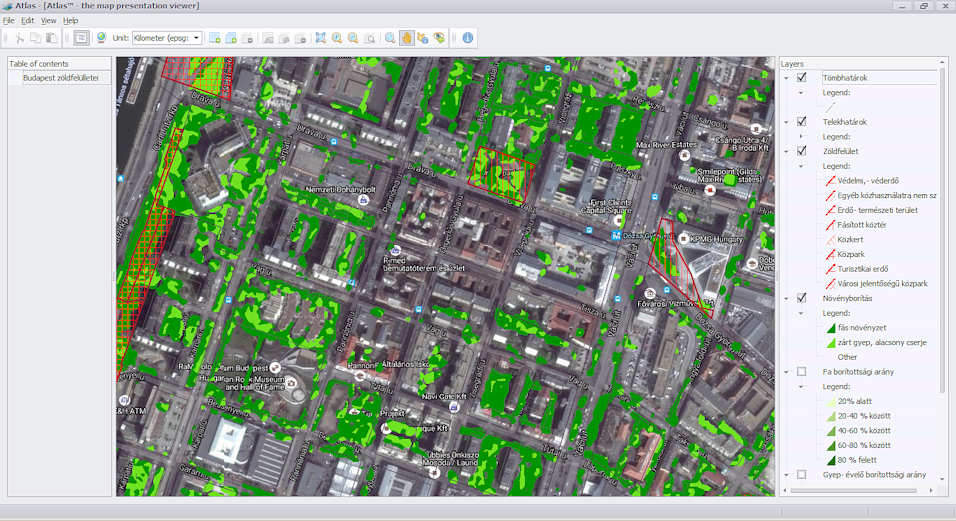Screen dimensions: 956x521
Task: Open the View menu
Action: pos(48,20)
